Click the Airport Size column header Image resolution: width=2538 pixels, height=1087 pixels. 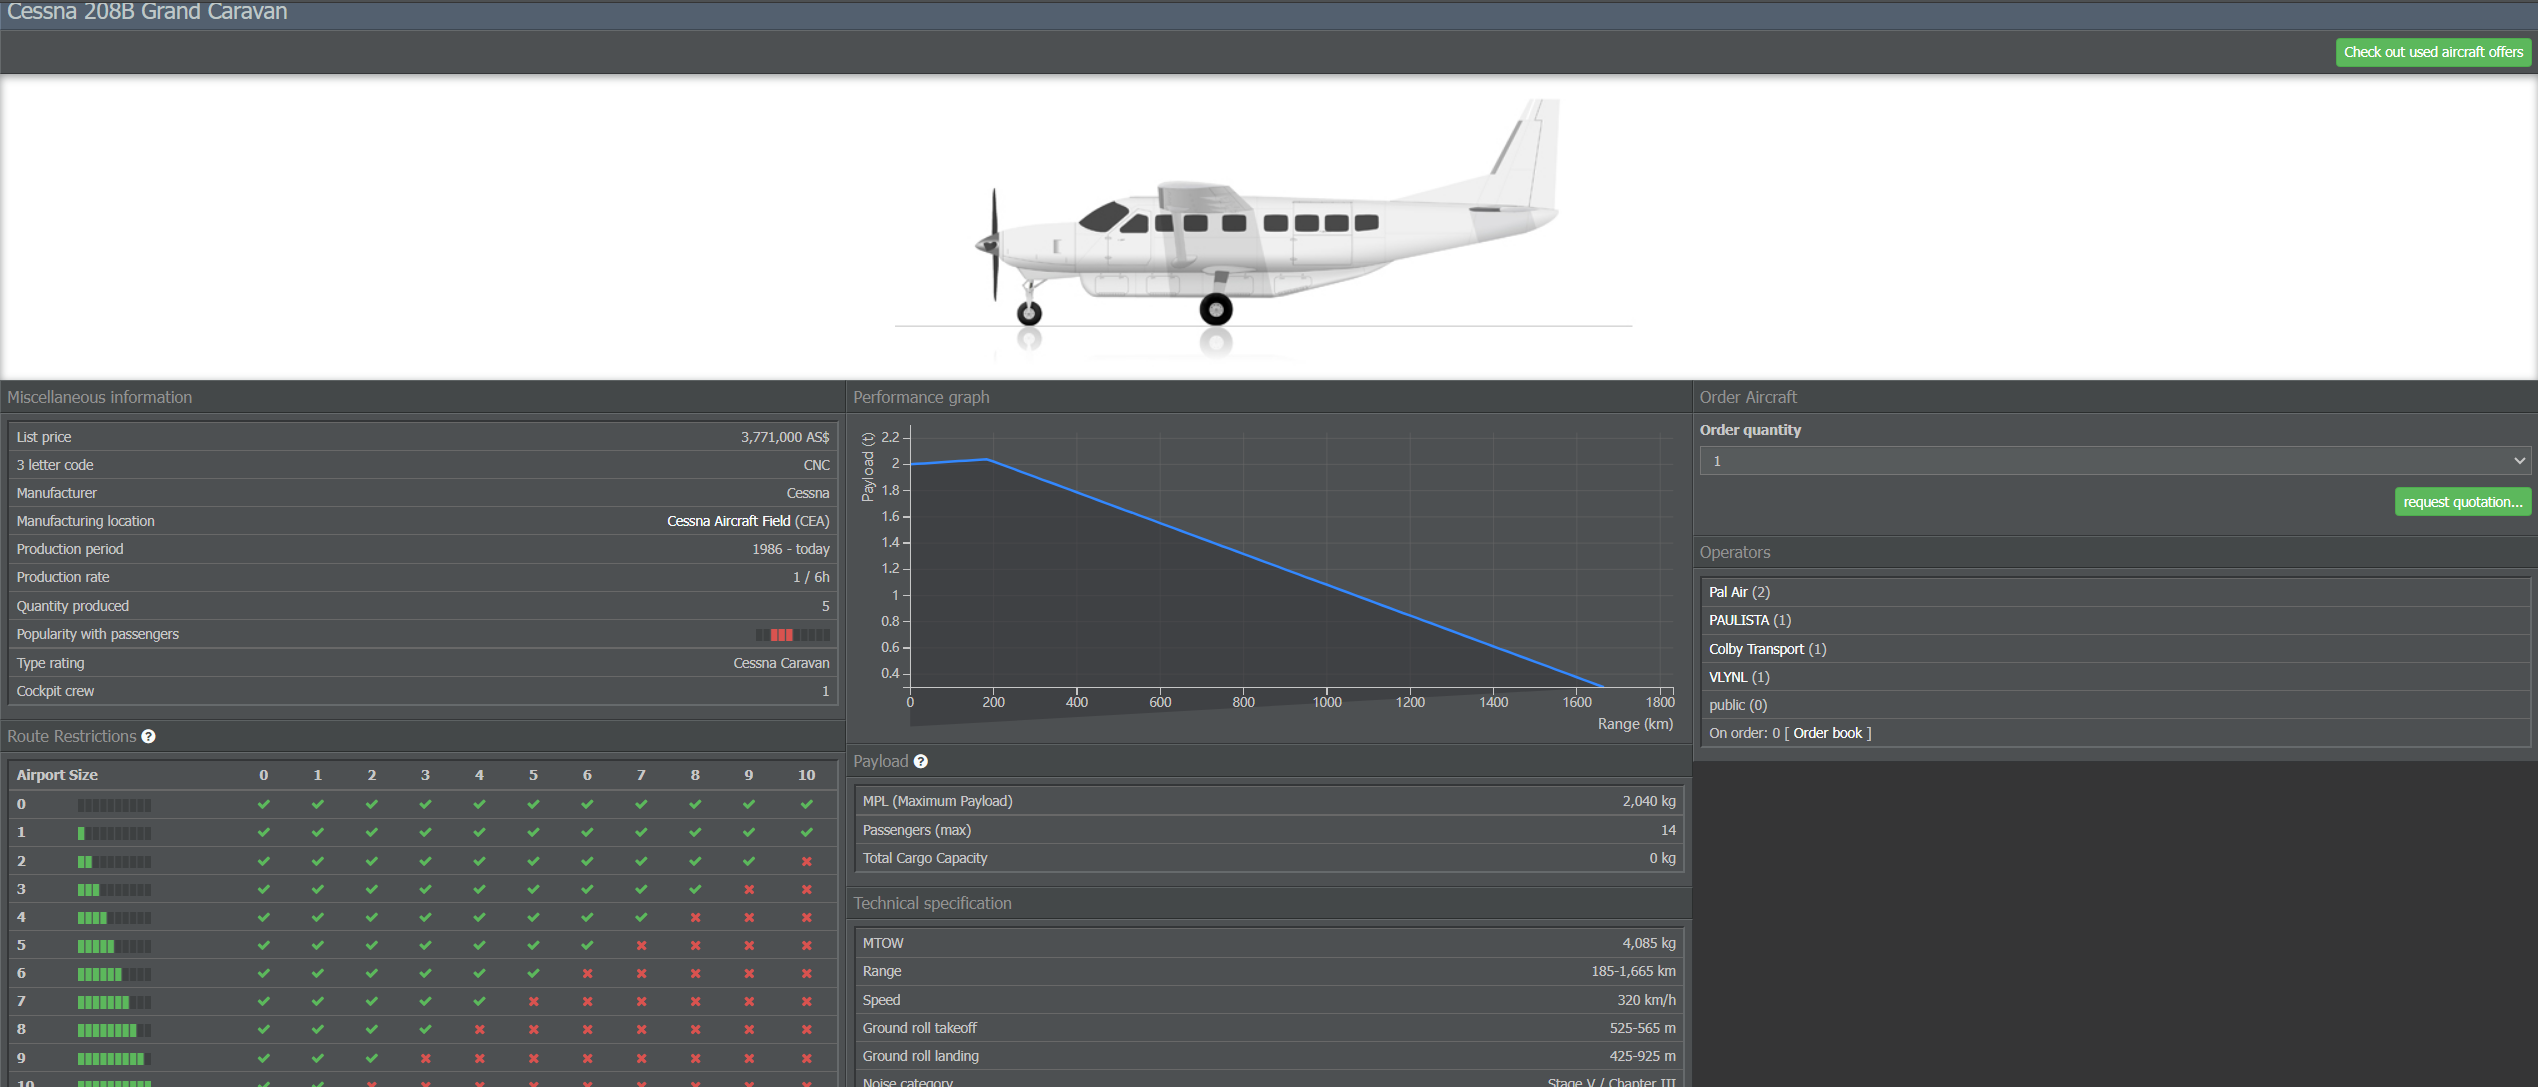57,775
